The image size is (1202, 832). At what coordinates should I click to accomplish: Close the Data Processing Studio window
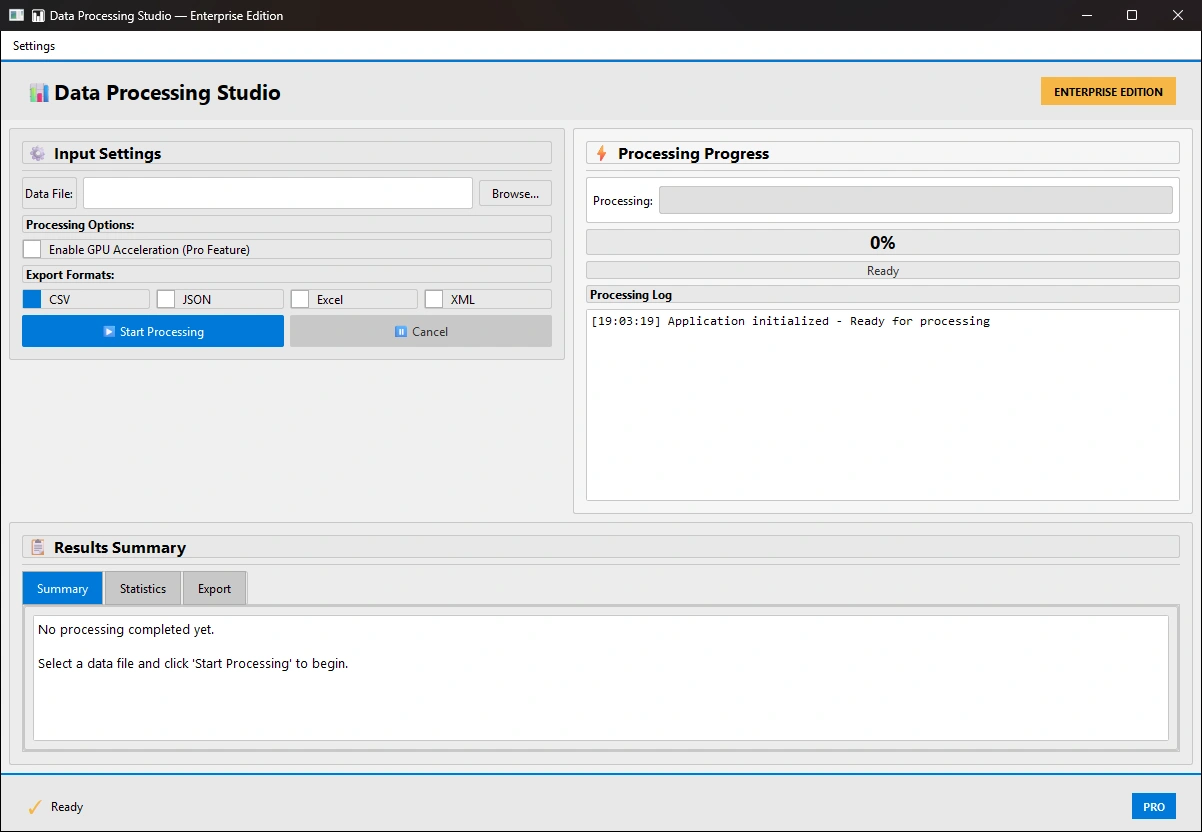[1178, 15]
